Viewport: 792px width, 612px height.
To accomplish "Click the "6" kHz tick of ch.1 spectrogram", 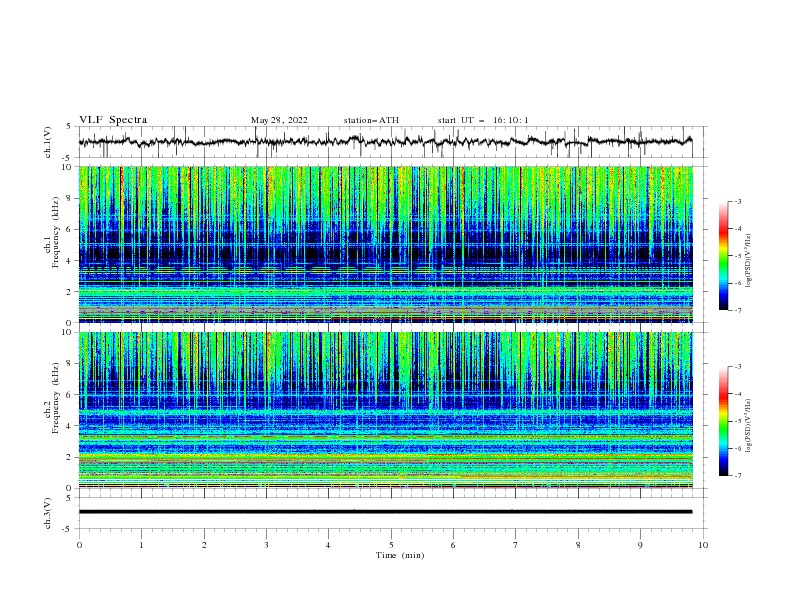I will coord(71,229).
